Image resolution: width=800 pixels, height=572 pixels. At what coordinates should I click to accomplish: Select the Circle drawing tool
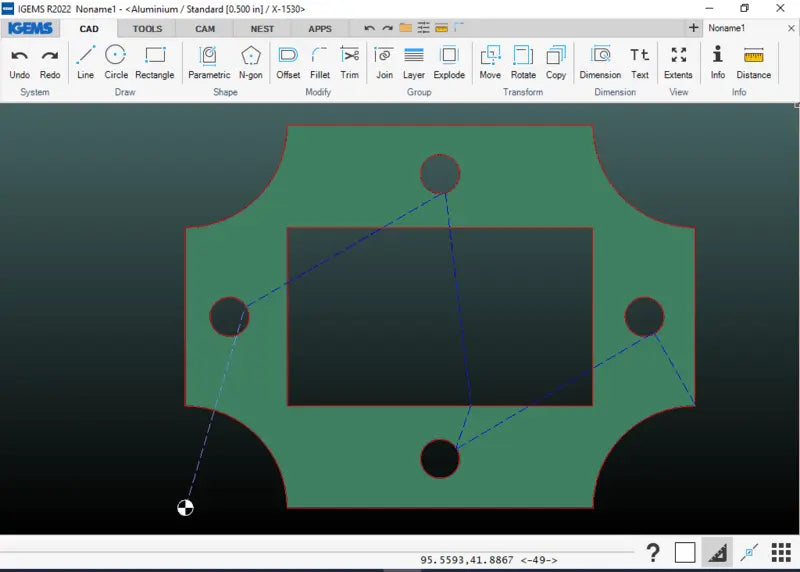116,61
